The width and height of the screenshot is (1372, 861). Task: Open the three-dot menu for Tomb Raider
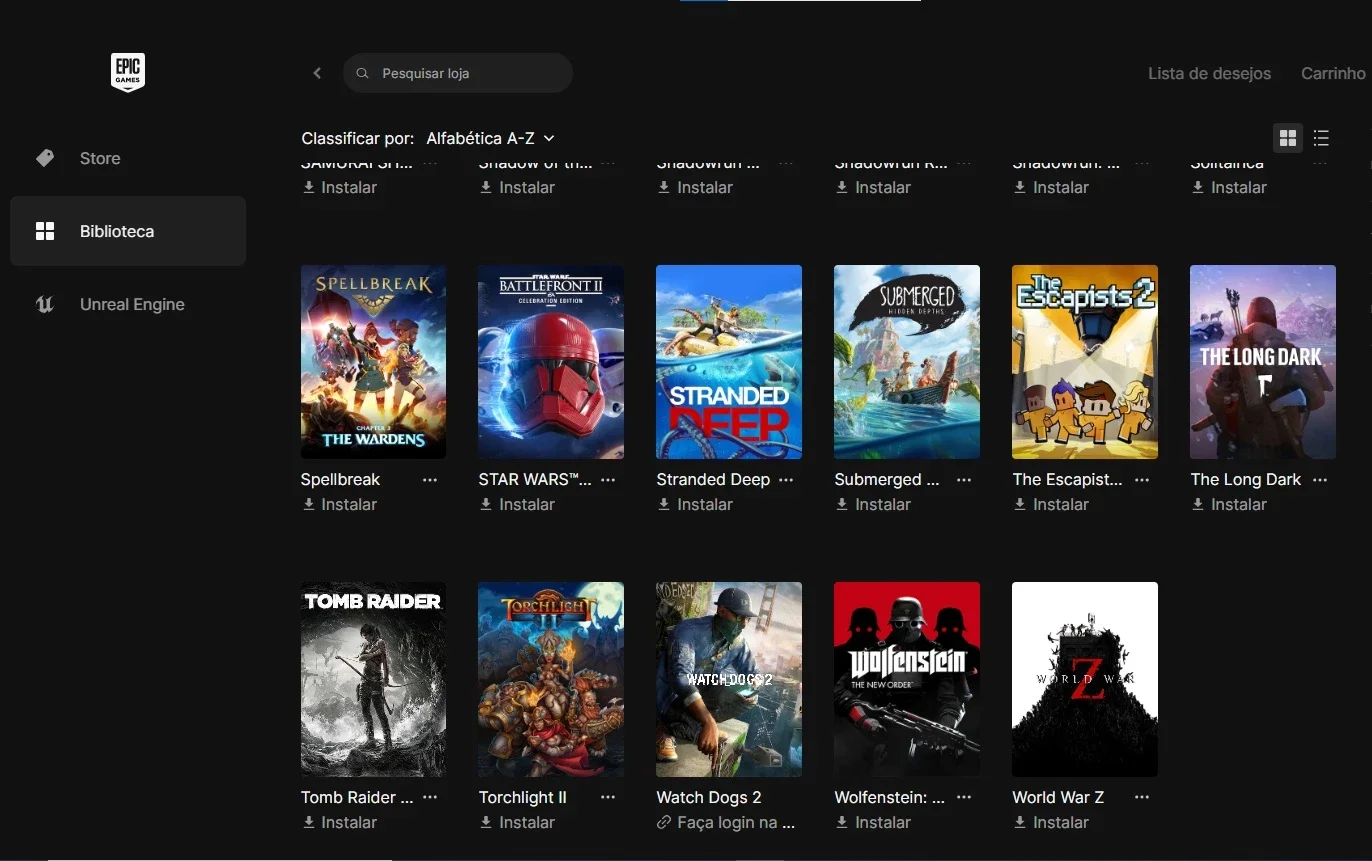430,797
